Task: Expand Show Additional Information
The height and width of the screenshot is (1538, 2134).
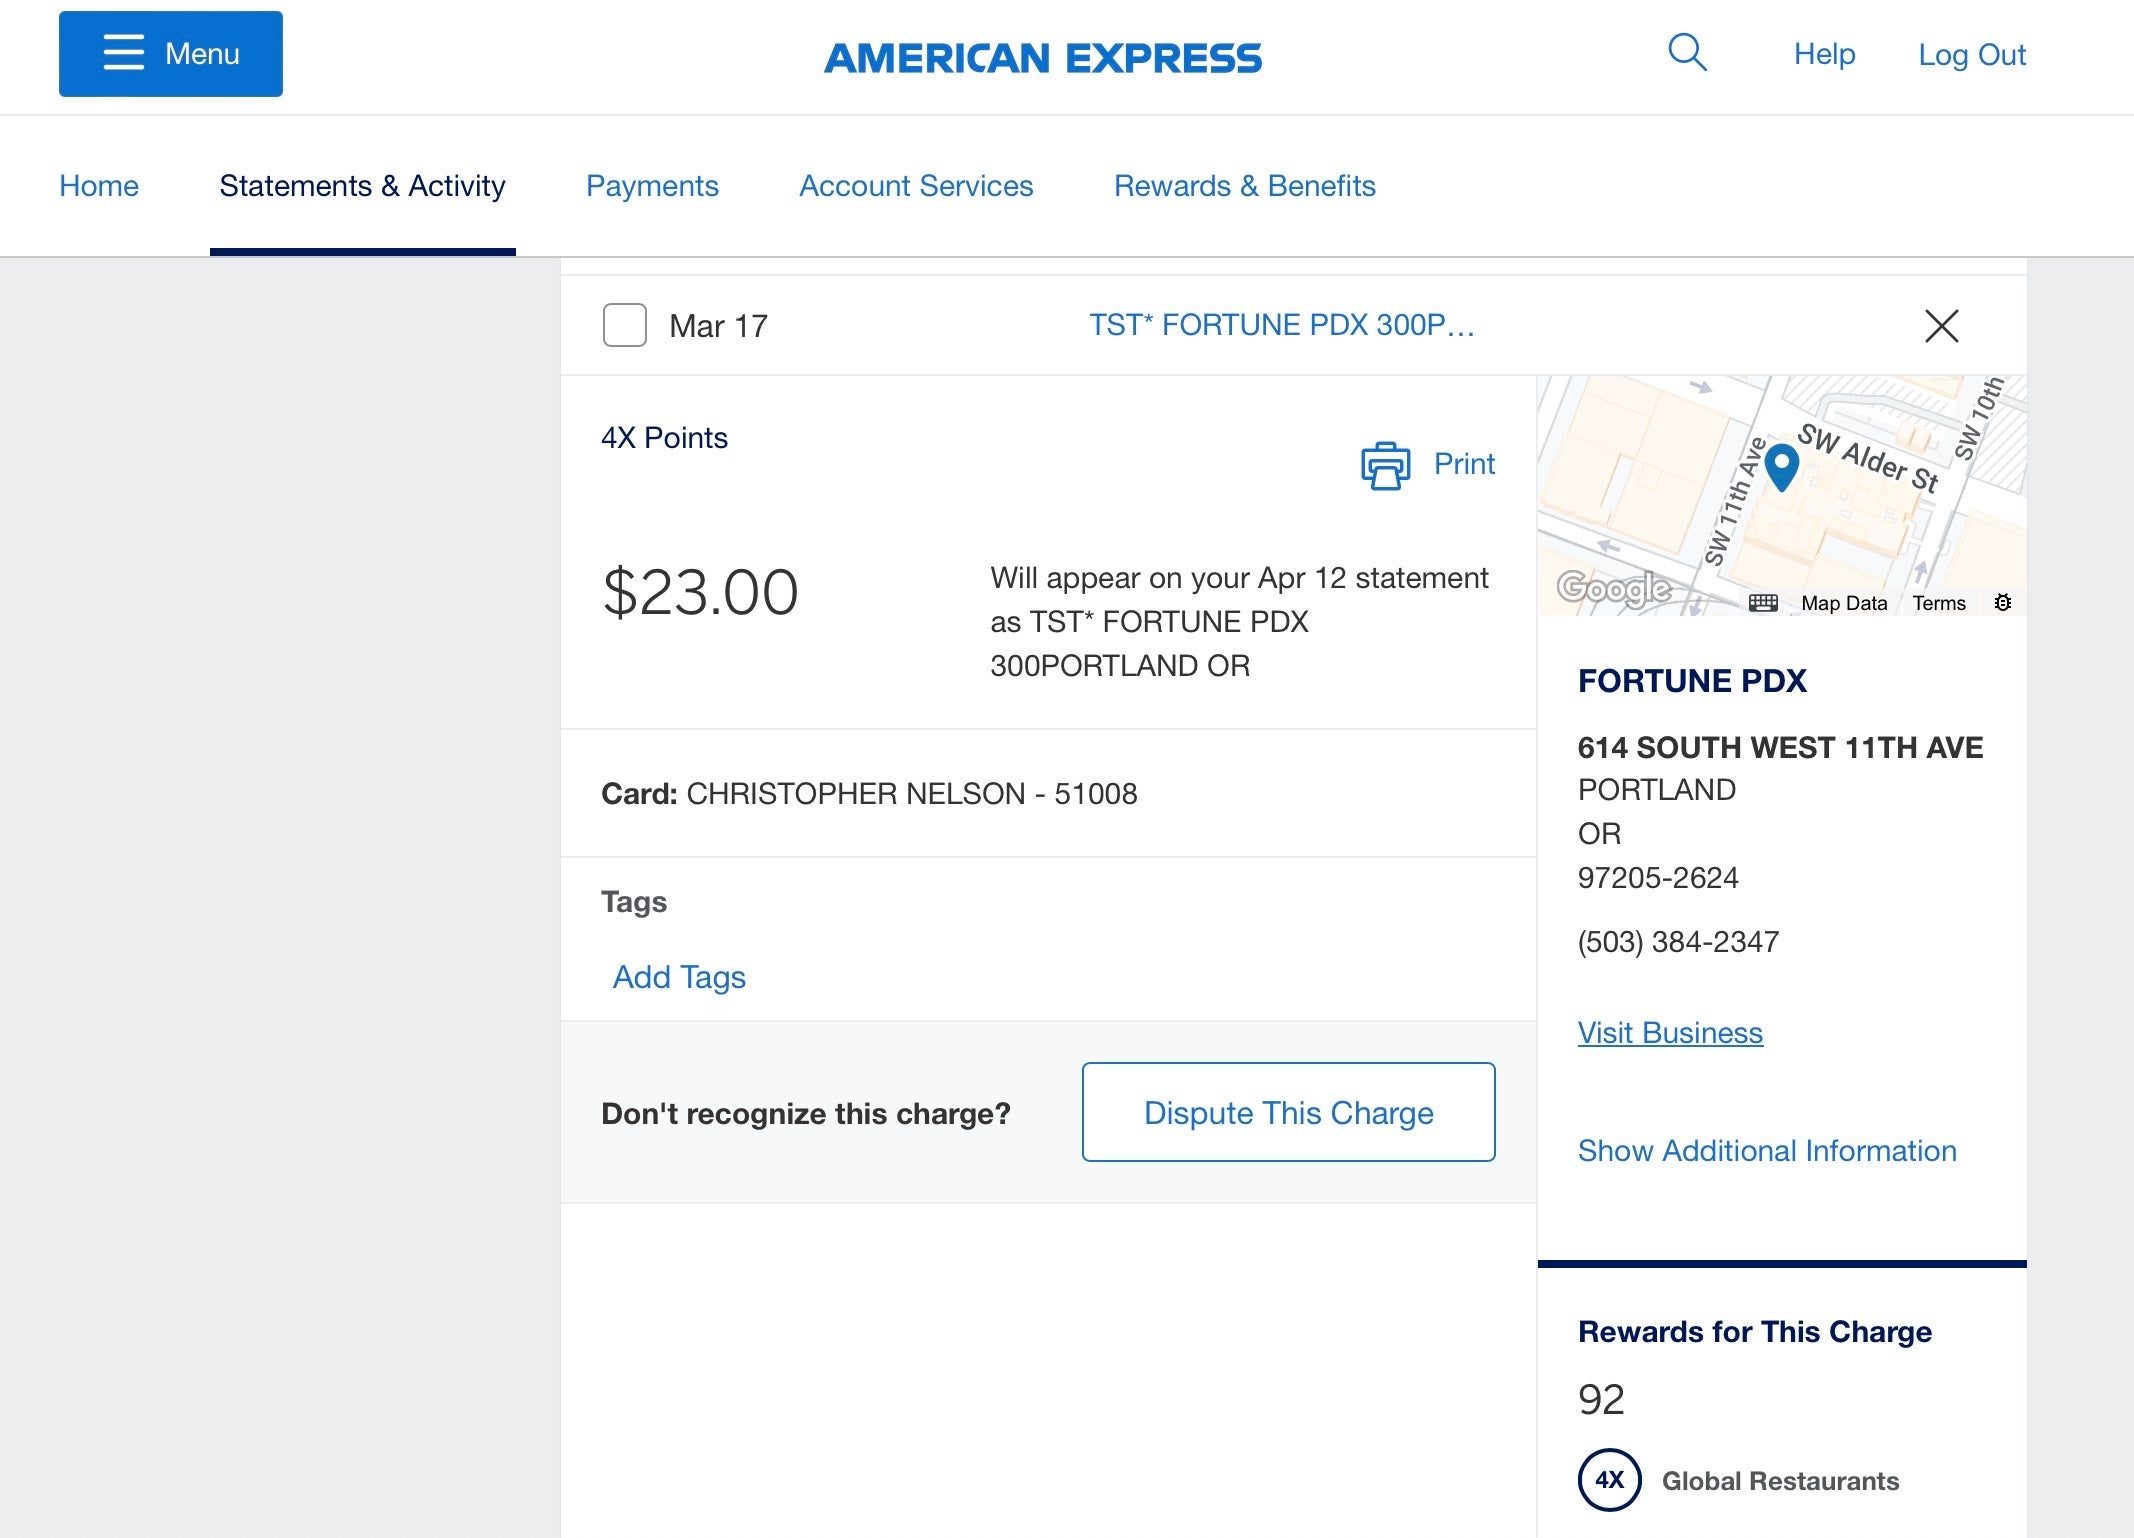Action: click(x=1766, y=1151)
